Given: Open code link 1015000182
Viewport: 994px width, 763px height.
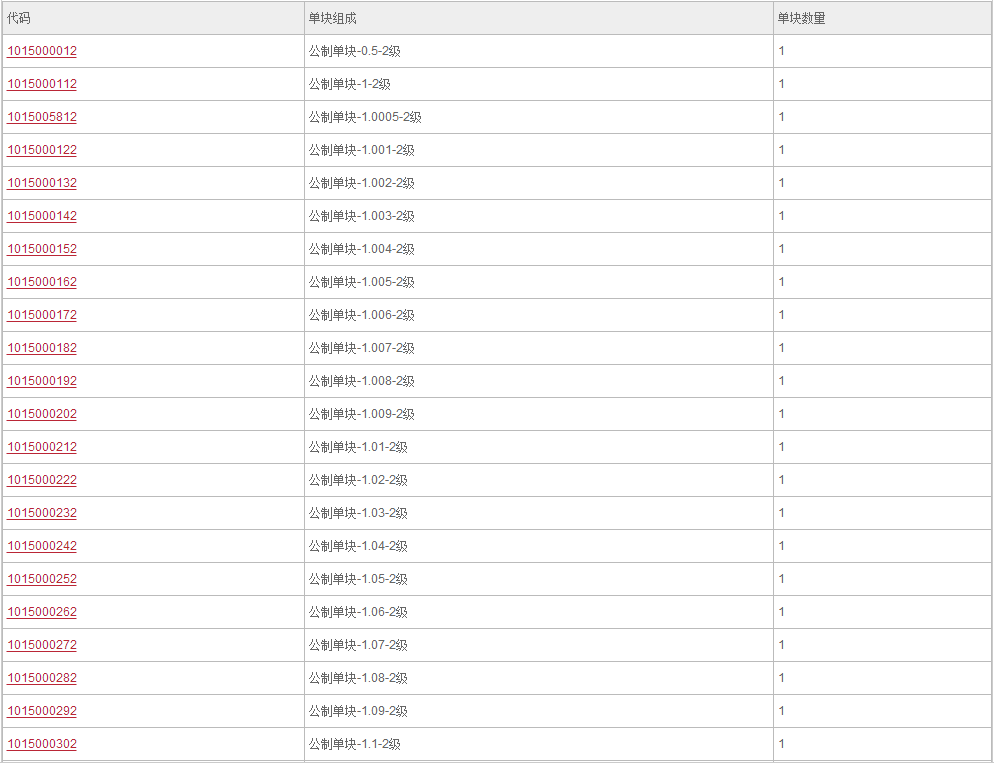Looking at the screenshot, I should click(42, 347).
